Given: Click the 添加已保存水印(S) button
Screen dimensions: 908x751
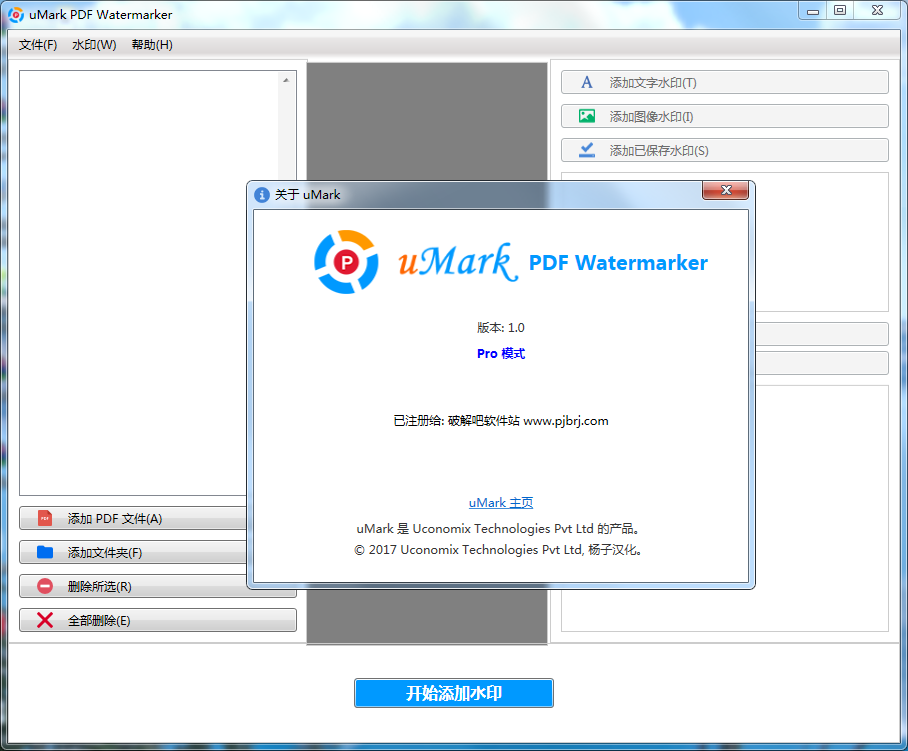Looking at the screenshot, I should pyautogui.click(x=724, y=151).
